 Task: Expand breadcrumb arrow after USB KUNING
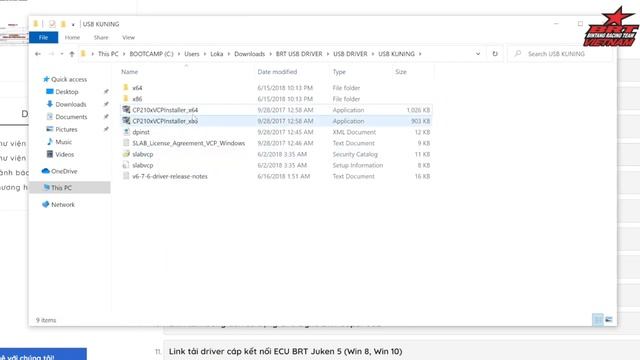[x=420, y=54]
